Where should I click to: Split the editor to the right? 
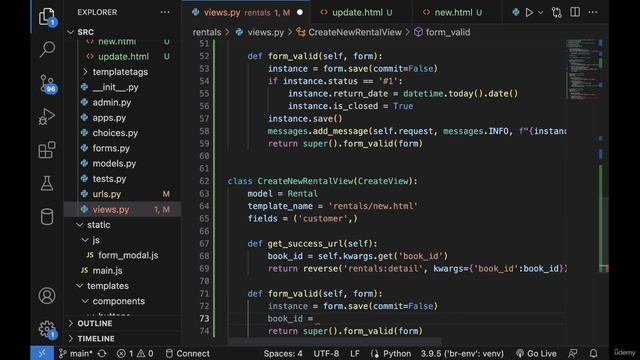pyautogui.click(x=575, y=12)
